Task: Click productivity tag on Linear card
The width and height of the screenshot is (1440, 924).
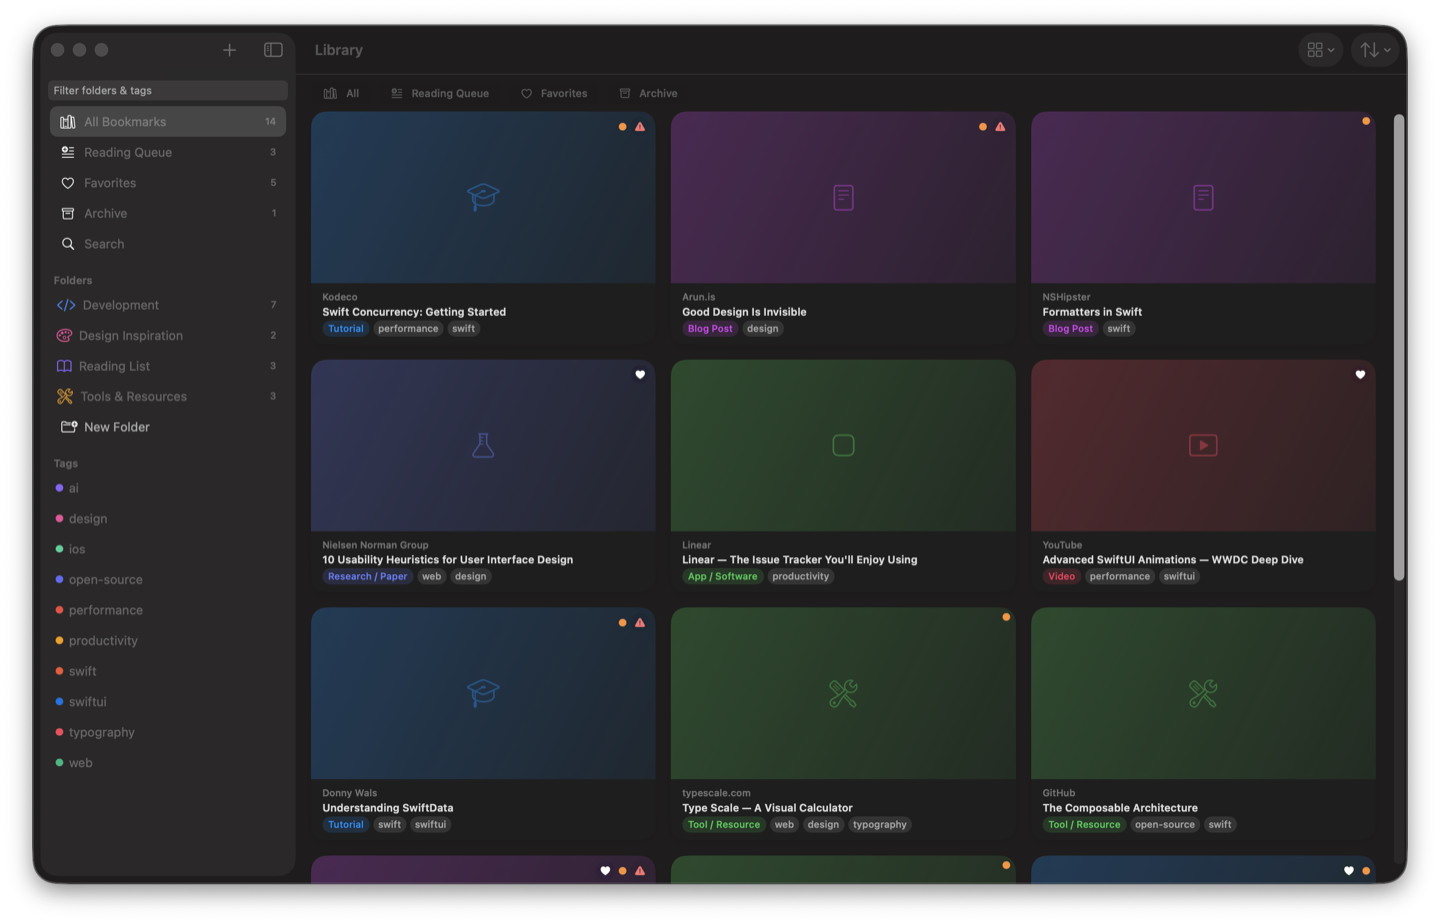Action: tap(801, 577)
